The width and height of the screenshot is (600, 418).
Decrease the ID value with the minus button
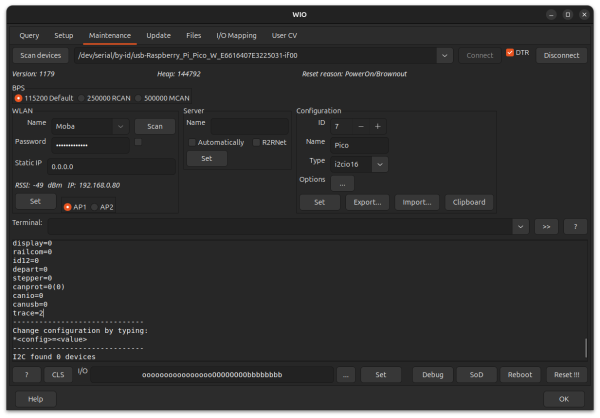(361, 127)
